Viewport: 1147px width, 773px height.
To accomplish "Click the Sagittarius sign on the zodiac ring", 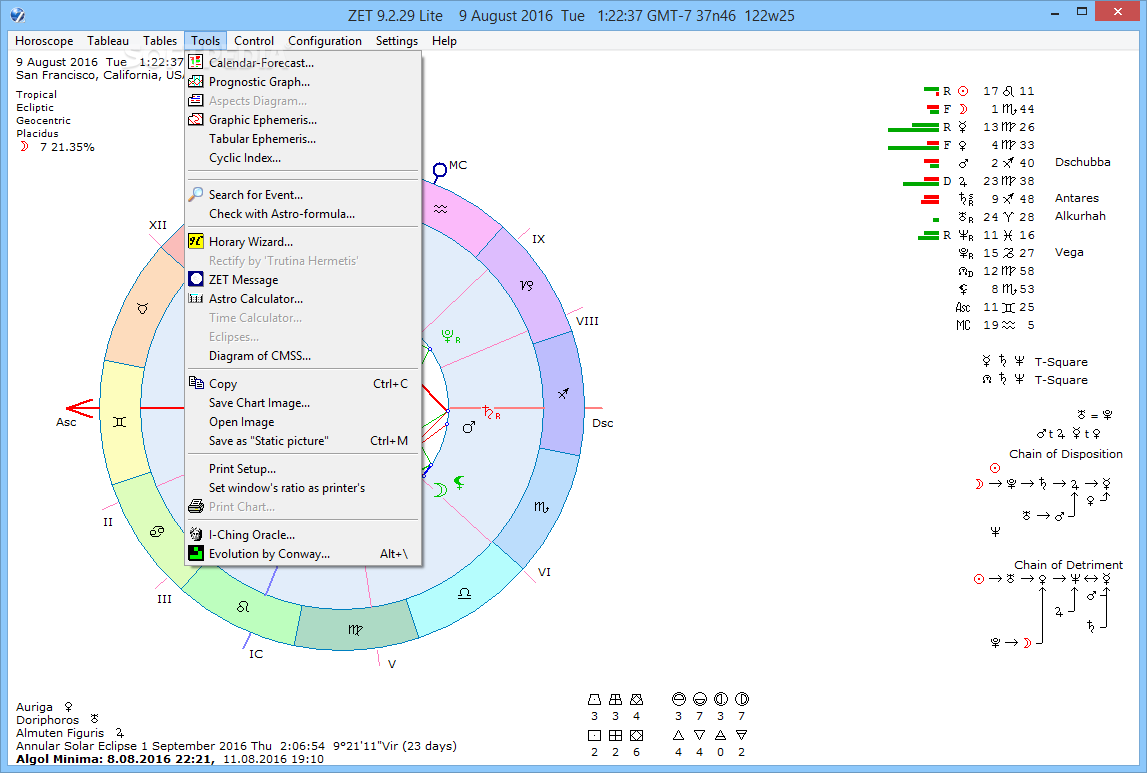I will pos(563,393).
